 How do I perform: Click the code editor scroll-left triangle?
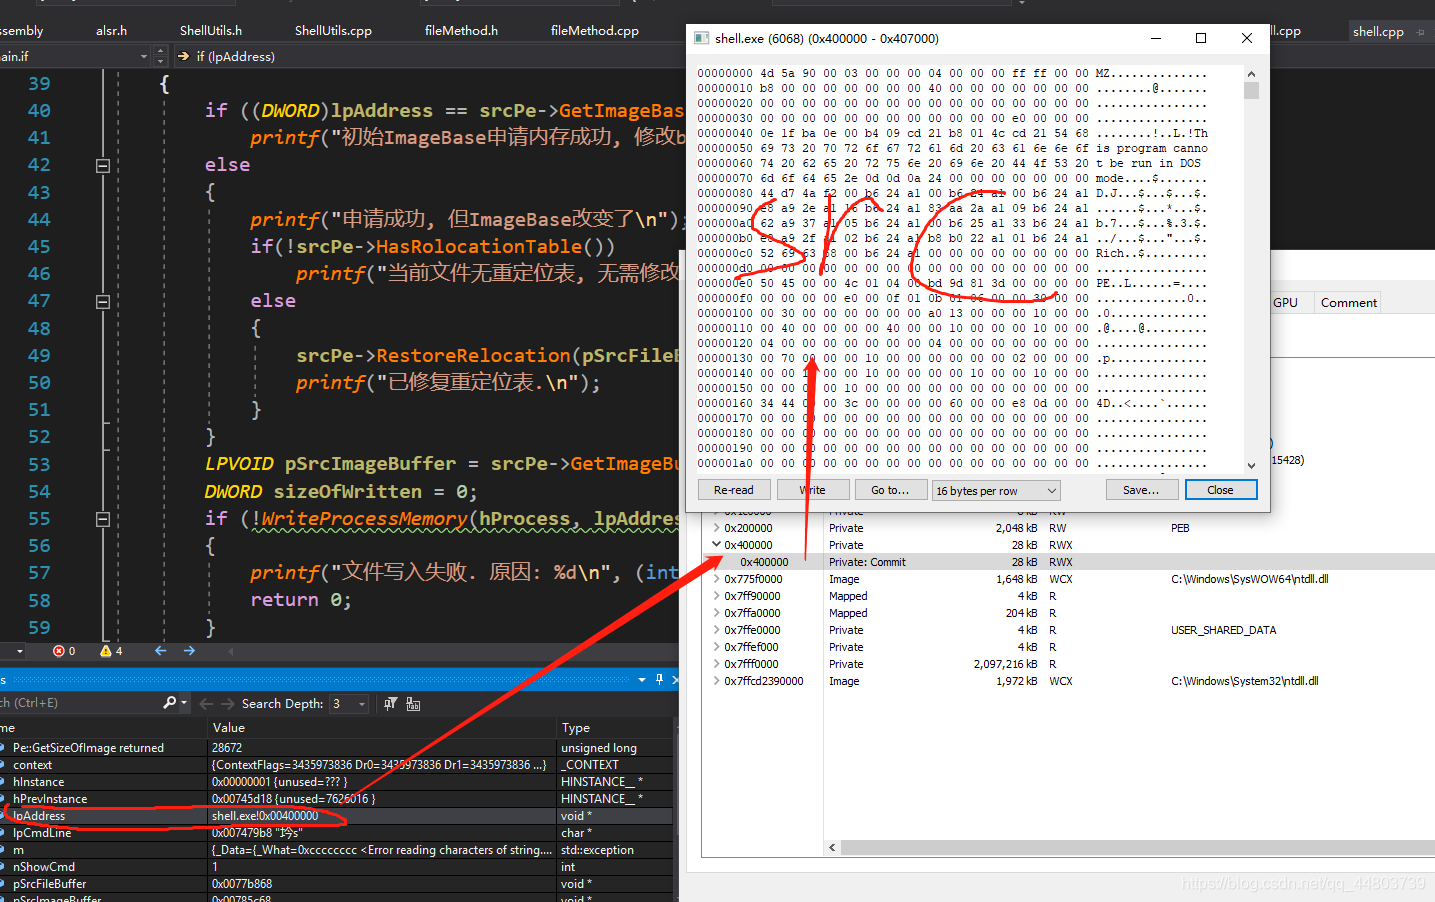coord(231,651)
